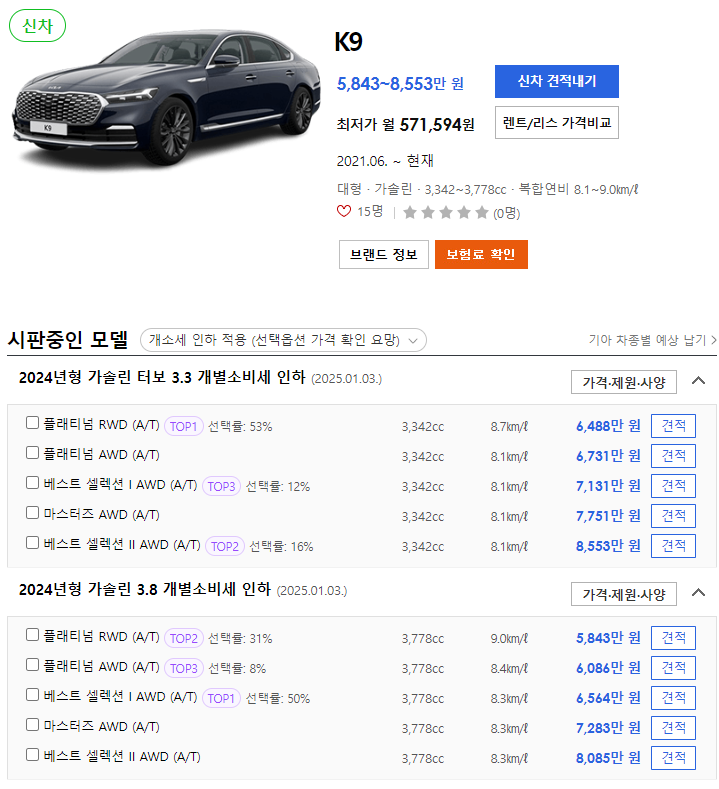Open the 개소세 인하 적용 dropdown
This screenshot has height=789, width=719.
pyautogui.click(x=283, y=340)
